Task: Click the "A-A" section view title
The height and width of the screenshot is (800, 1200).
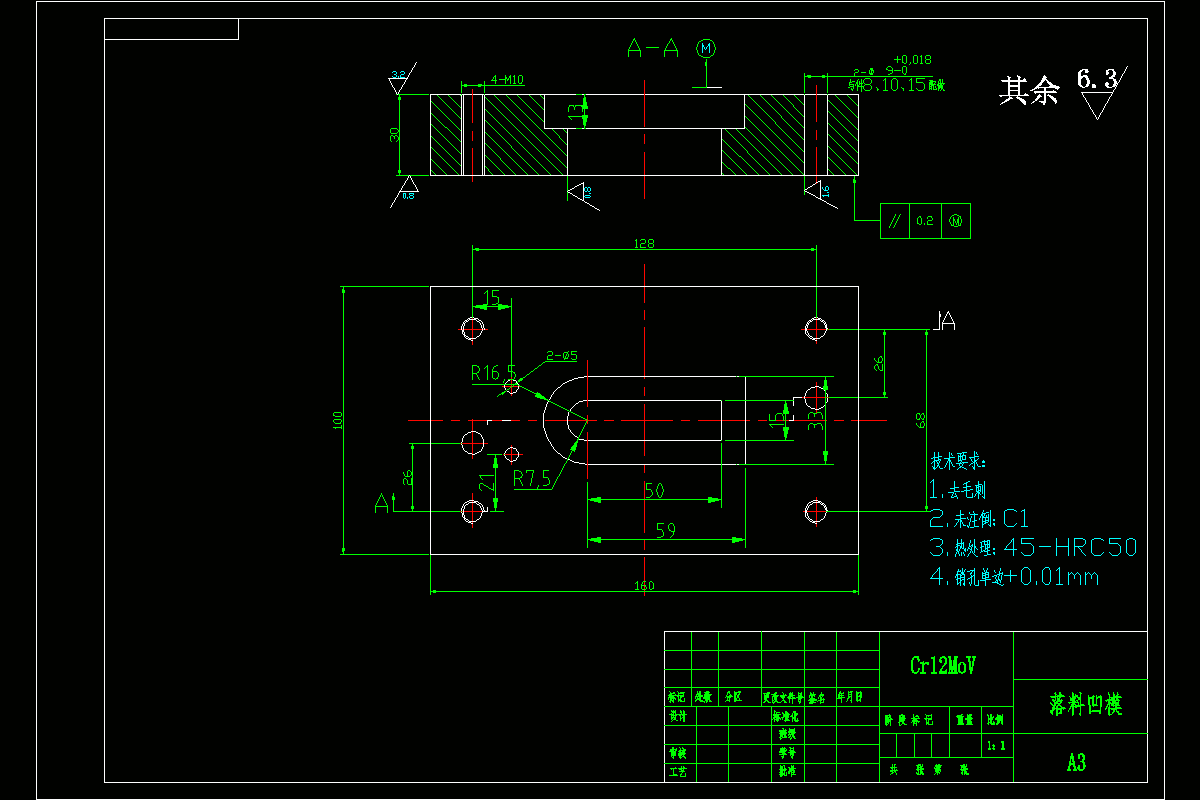Action: pyautogui.click(x=652, y=48)
